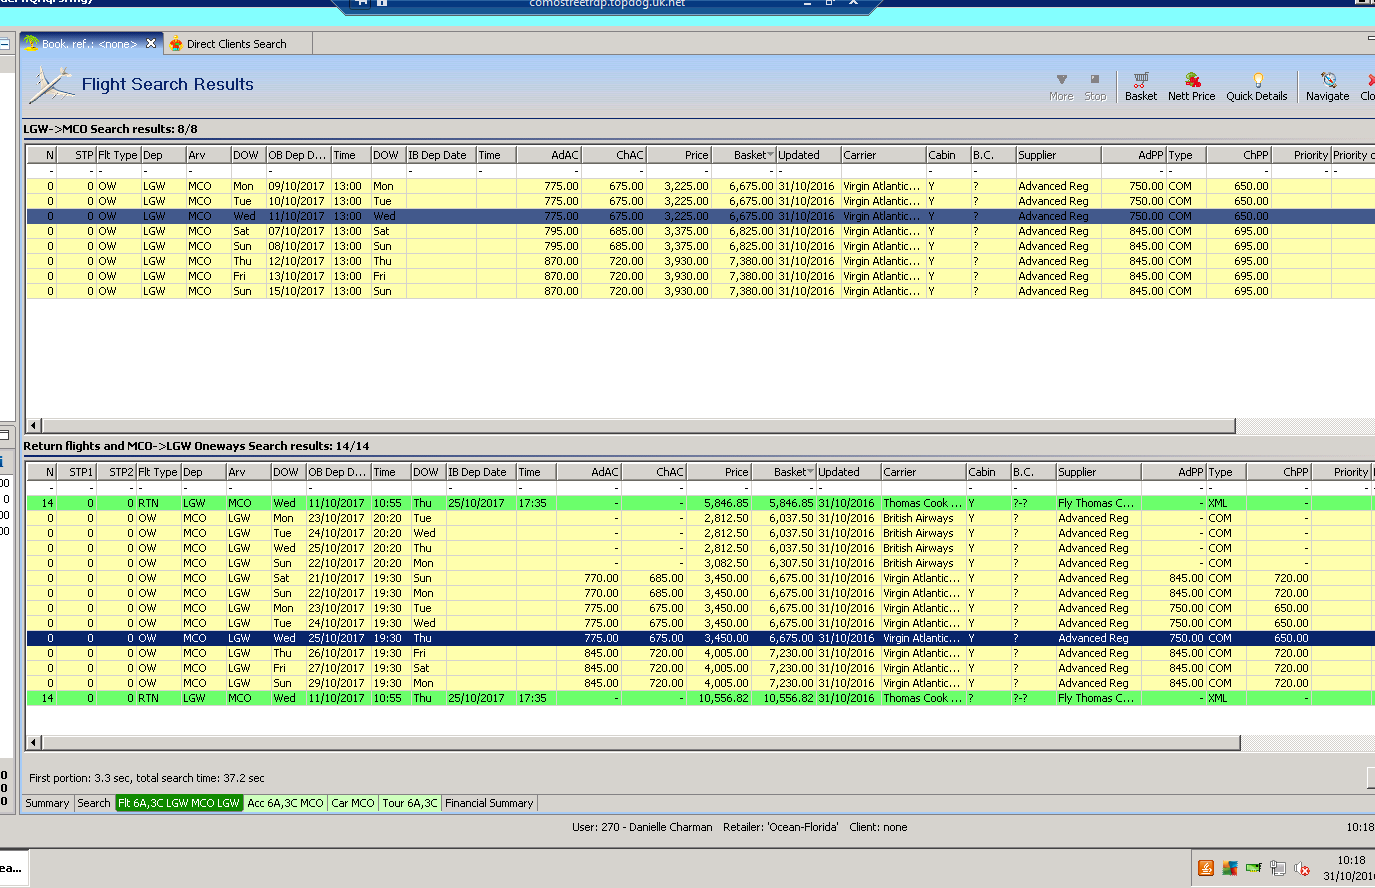This screenshot has height=888, width=1375.
Task: Close the Book. ref. tab
Action: pos(151,43)
